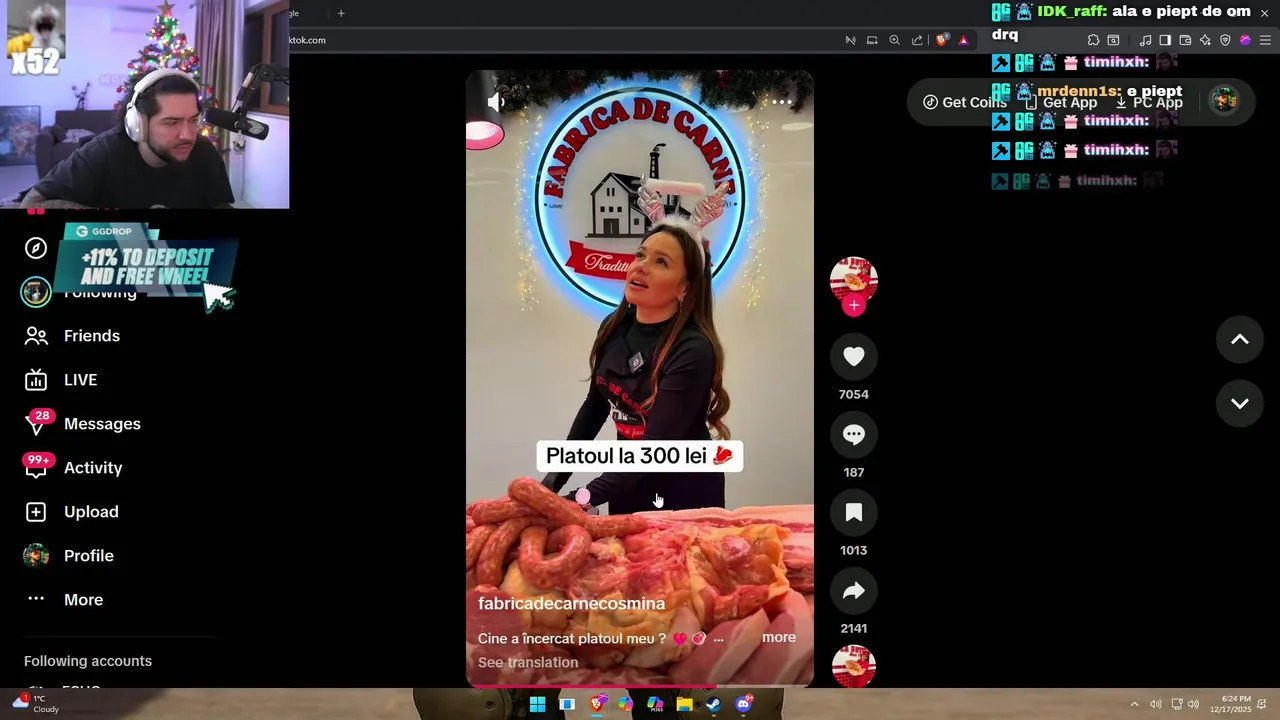1280x720 pixels.
Task: Click the browser zoom magnifier icon
Action: (x=894, y=40)
